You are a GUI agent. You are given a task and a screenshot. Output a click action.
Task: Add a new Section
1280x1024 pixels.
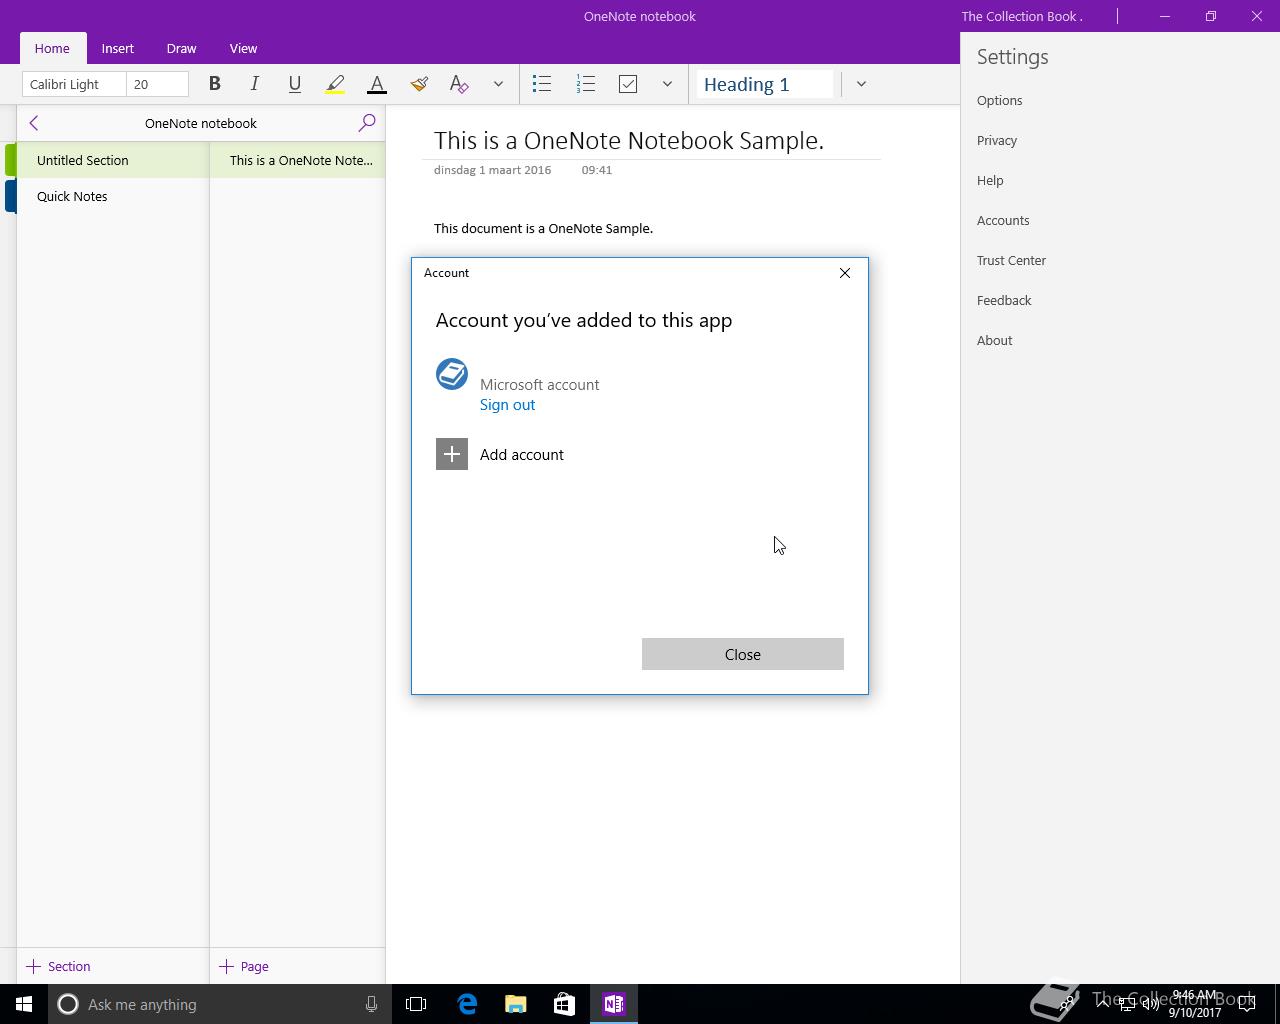tap(59, 966)
